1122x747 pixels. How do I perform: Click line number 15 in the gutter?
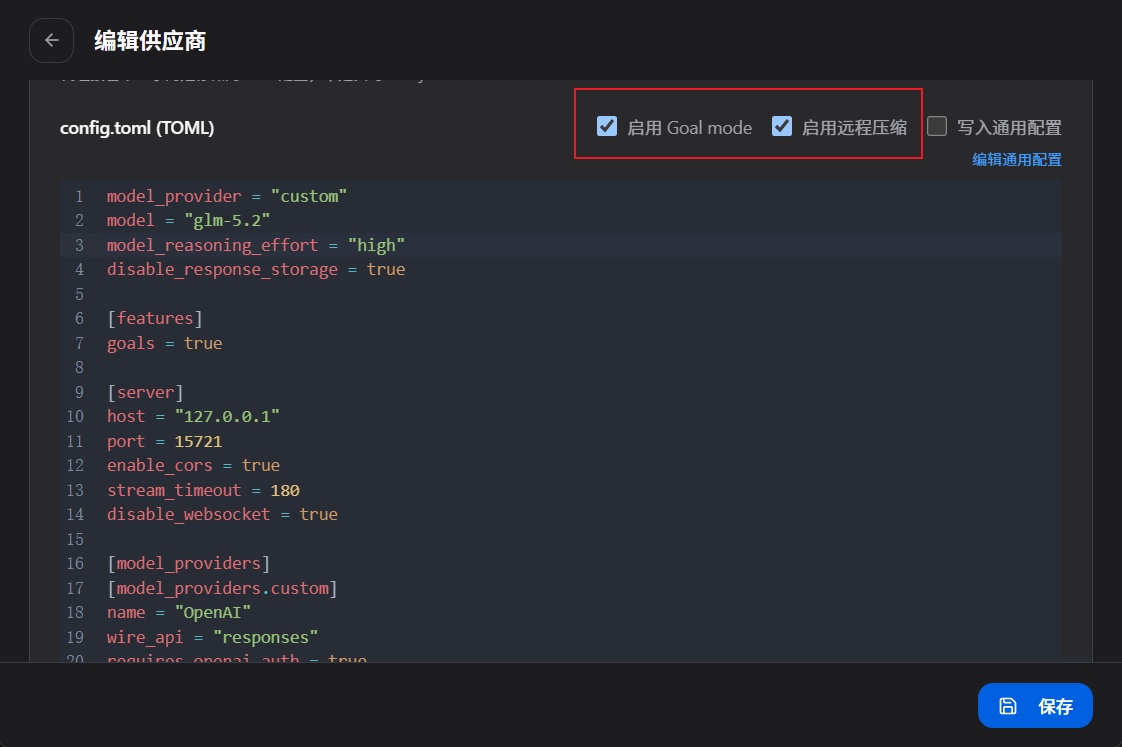(75, 539)
